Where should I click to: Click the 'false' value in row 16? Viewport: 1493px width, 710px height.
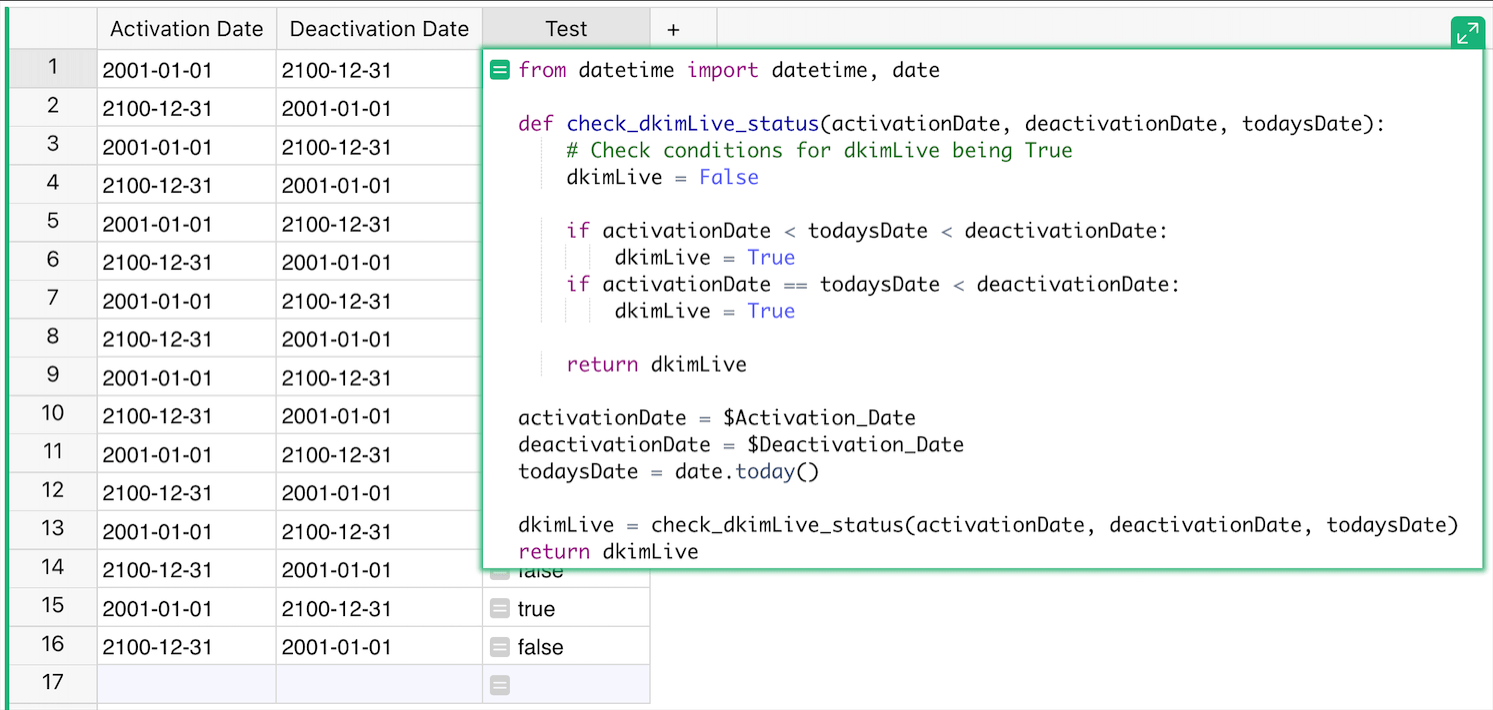540,647
